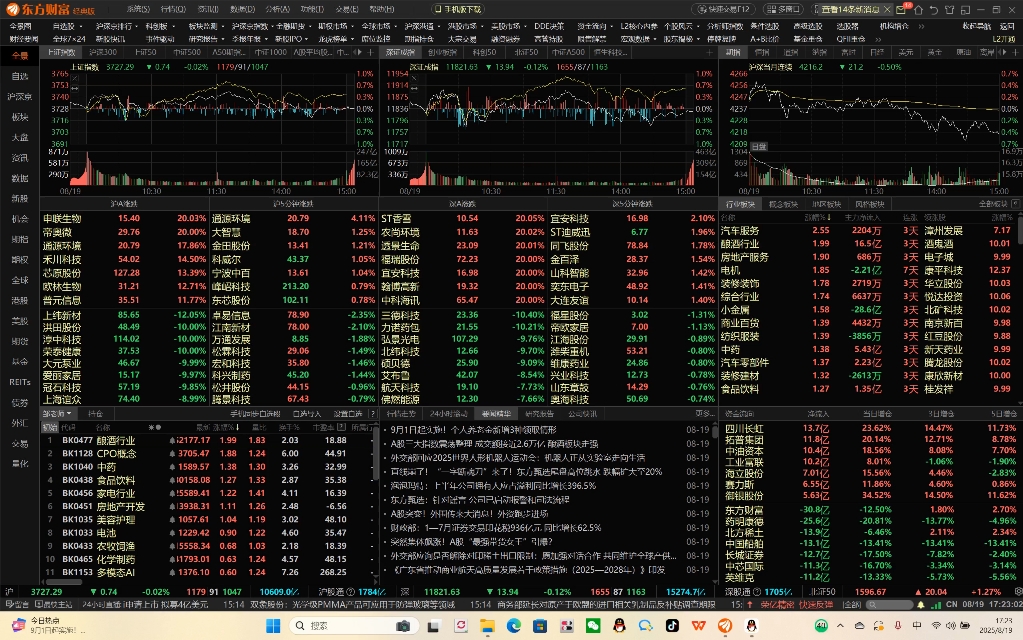Viewport: 1023px width, 640px height.
Task: Open TikTok/Douyin icon on taskbar
Action: click(672, 626)
